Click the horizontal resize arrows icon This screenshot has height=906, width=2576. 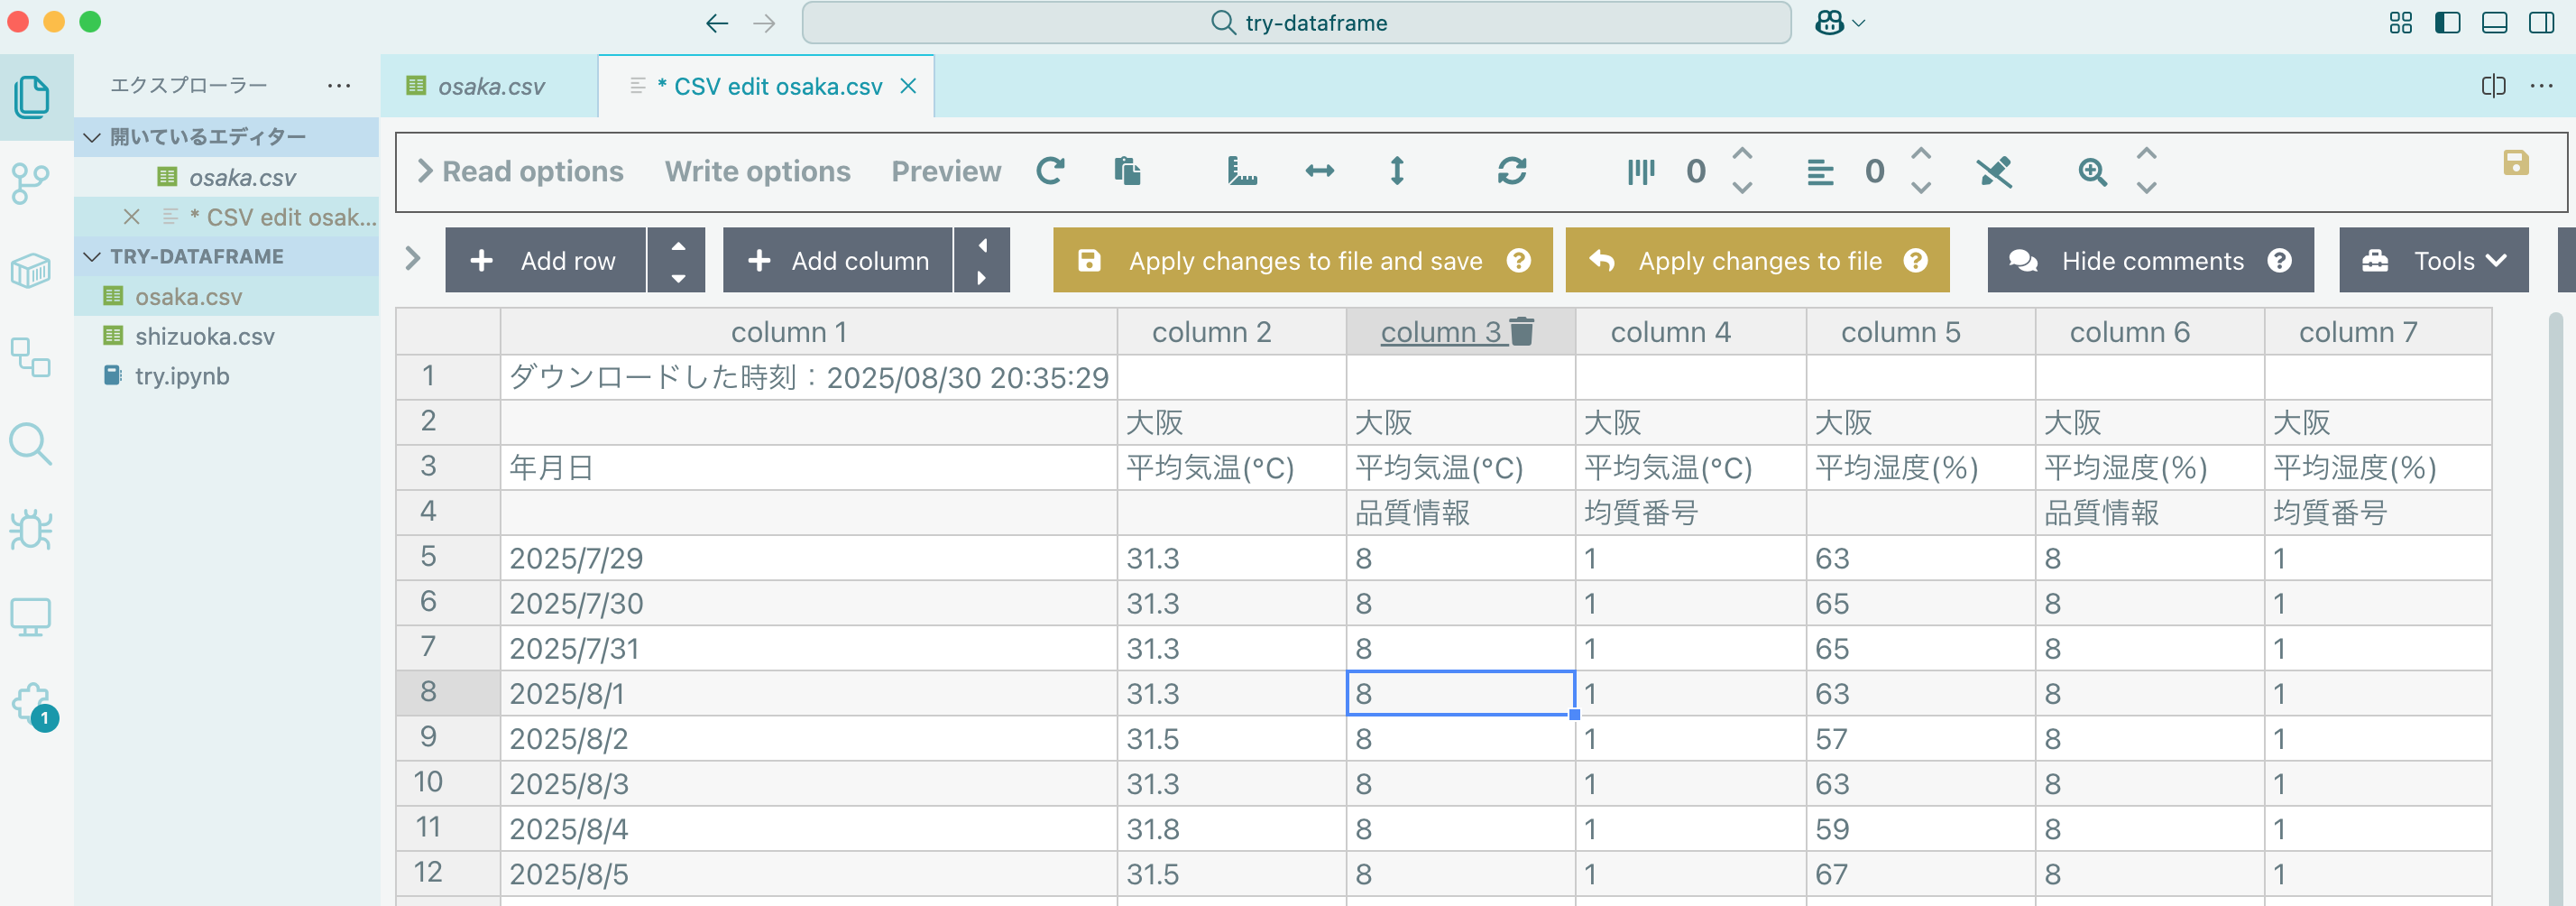(x=1319, y=172)
